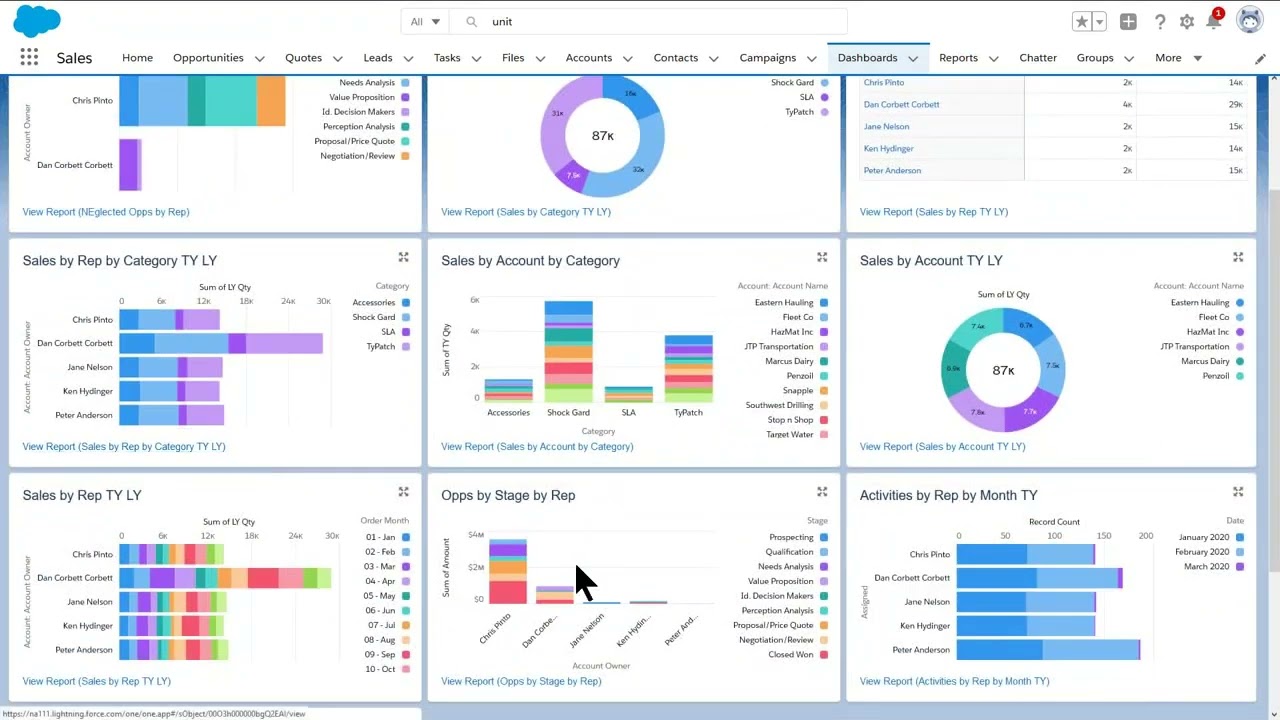Viewport: 1280px width, 720px height.
Task: Expand the Activities by Rep by Month chart
Action: pos(1238,492)
